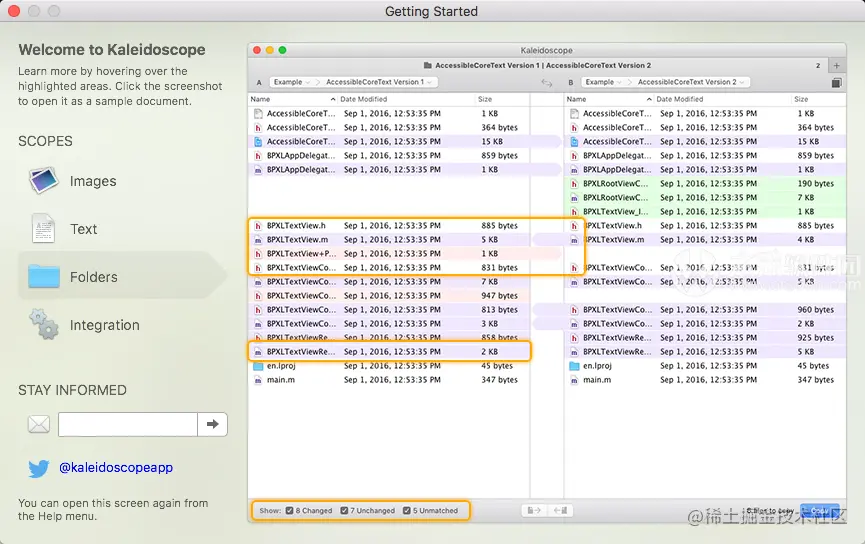865x544 pixels.
Task: Open the @kaleidoscopeapp link
Action: coord(116,467)
